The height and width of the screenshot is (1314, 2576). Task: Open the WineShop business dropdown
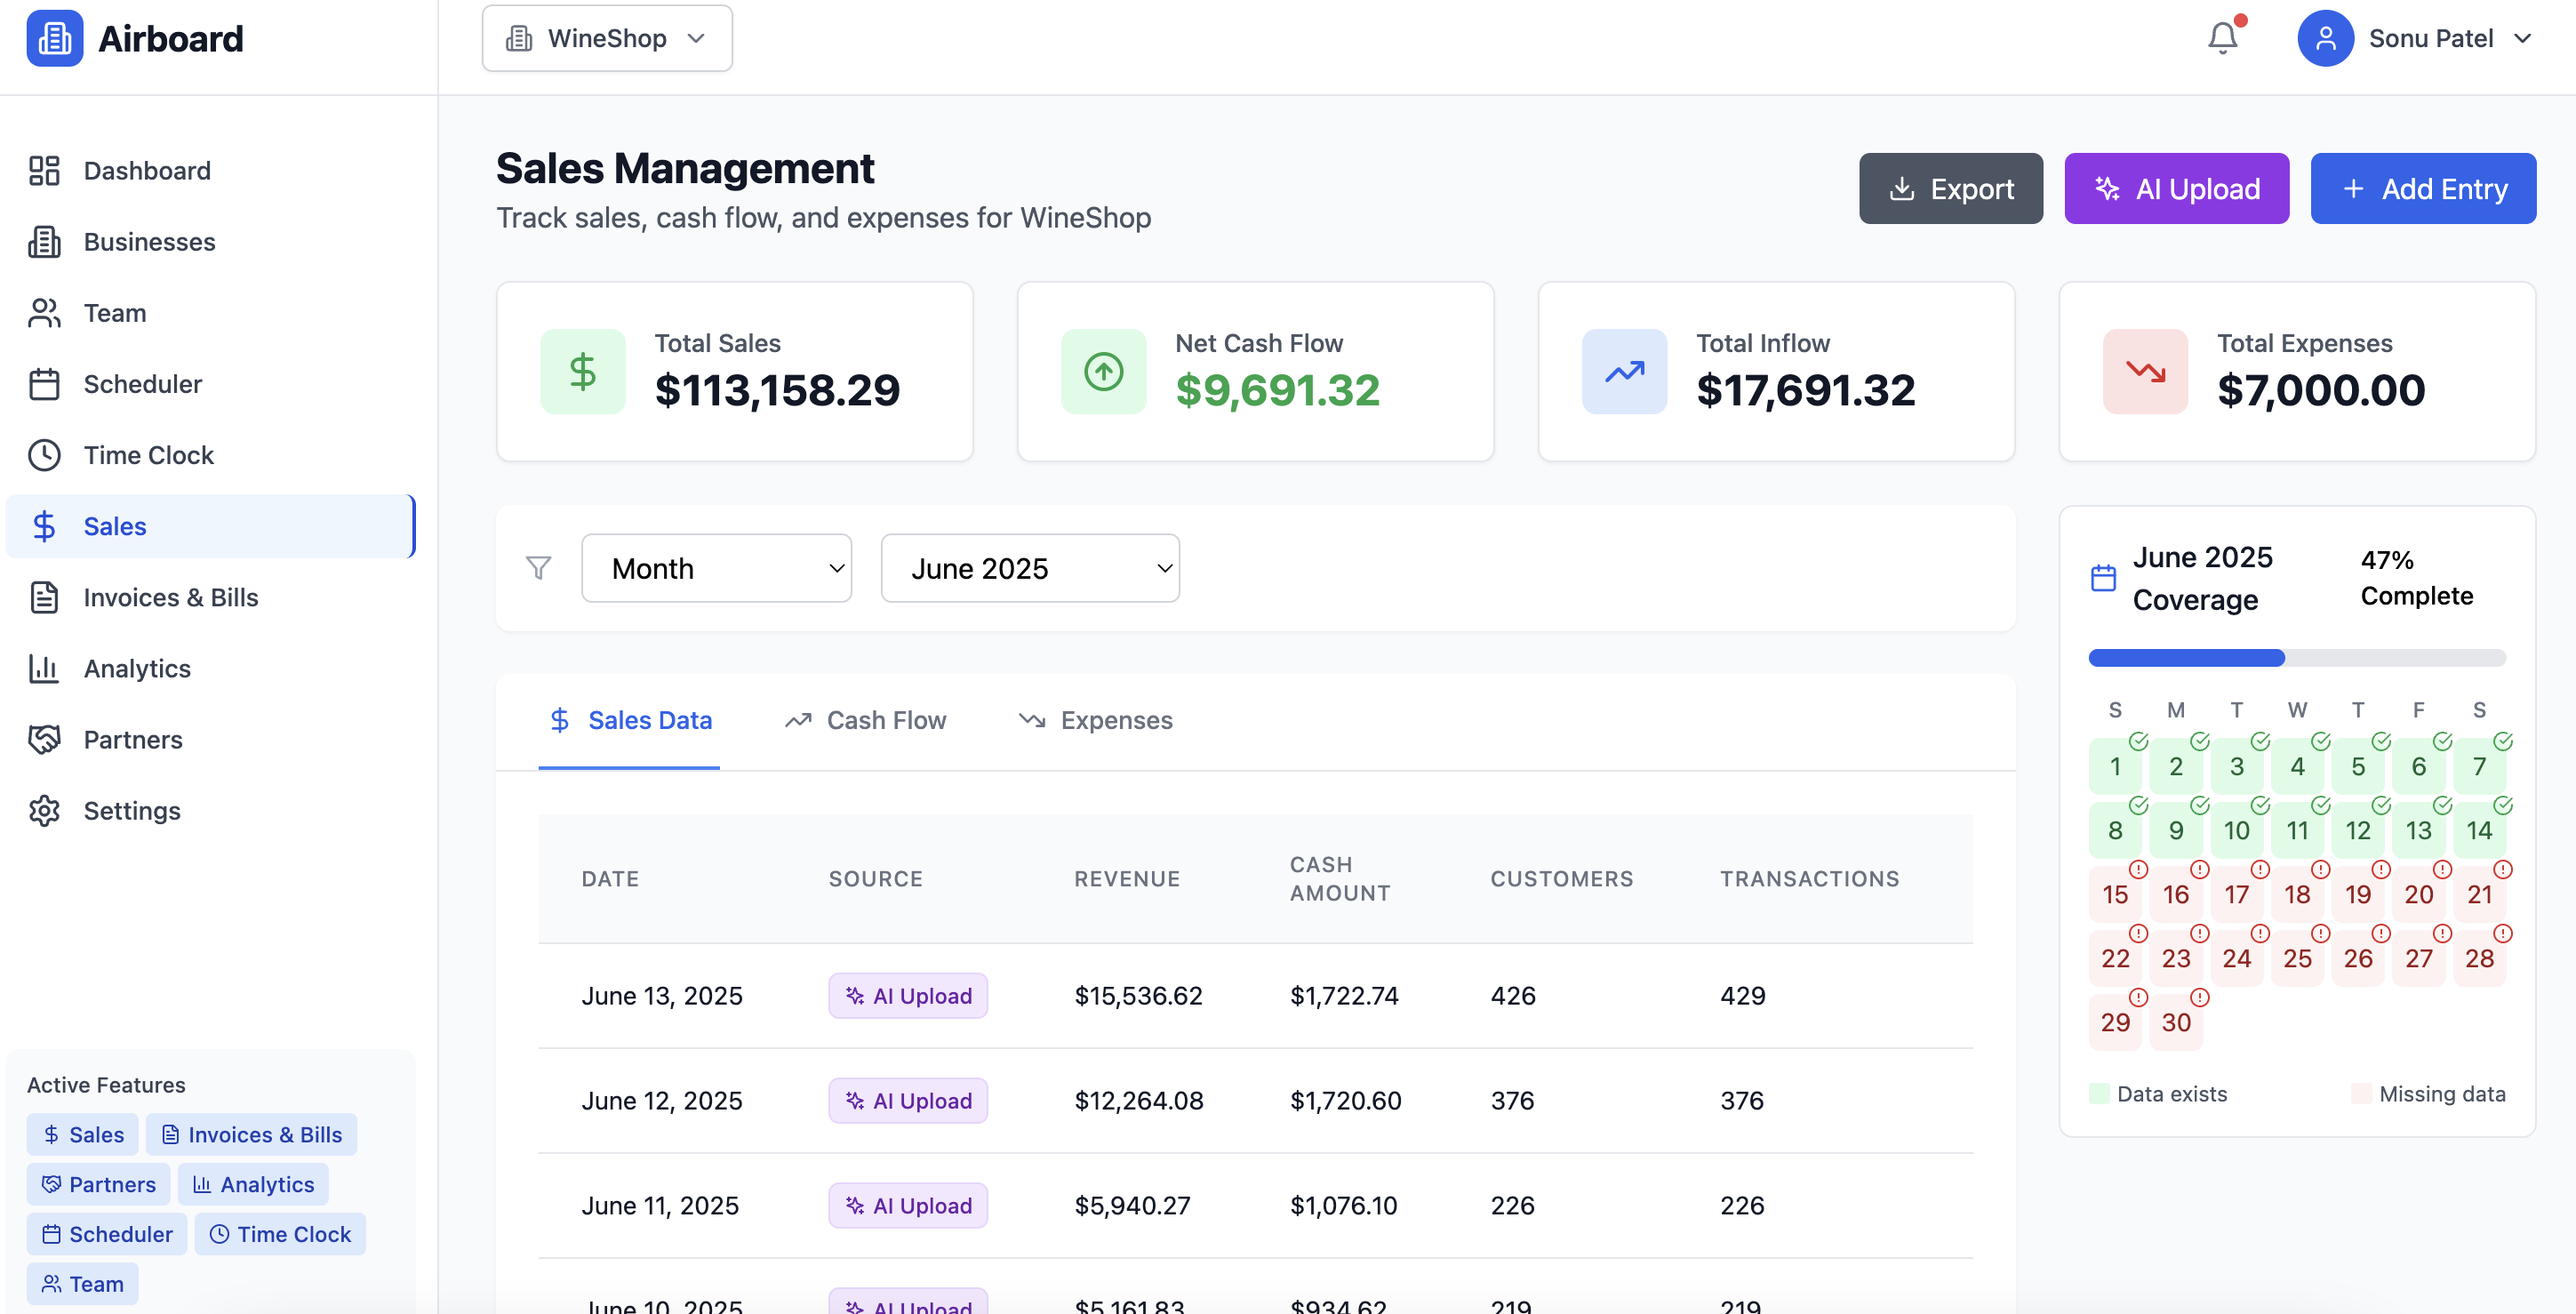click(x=607, y=38)
